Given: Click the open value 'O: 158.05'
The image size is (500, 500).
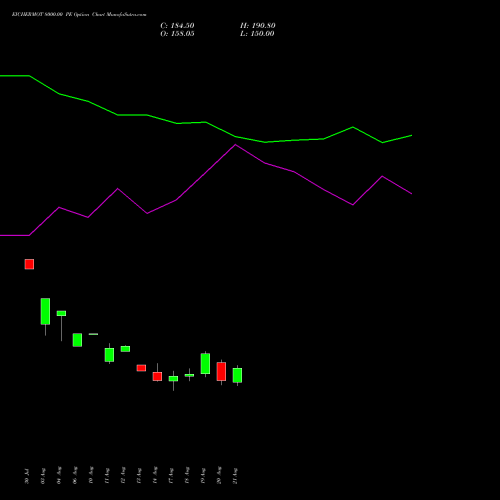Looking at the screenshot, I should [x=177, y=34].
